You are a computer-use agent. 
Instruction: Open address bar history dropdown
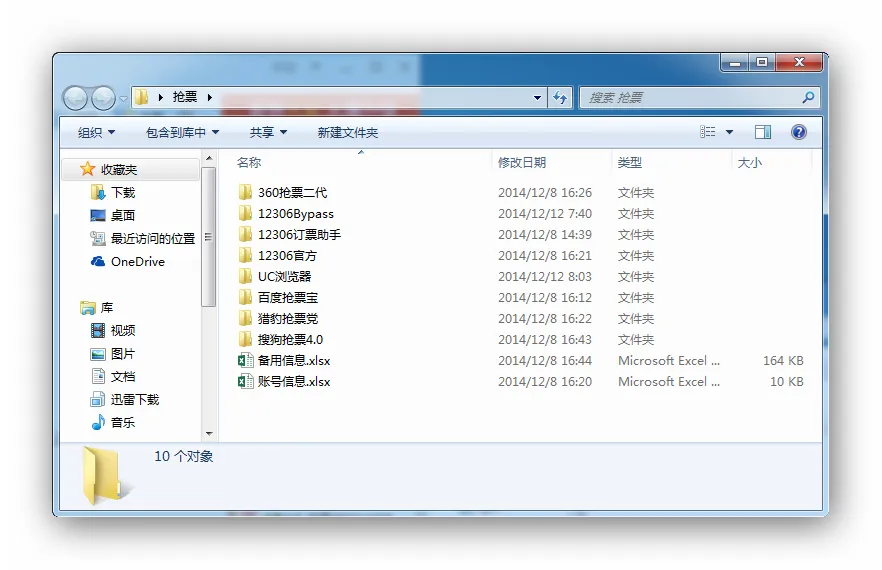[x=537, y=98]
